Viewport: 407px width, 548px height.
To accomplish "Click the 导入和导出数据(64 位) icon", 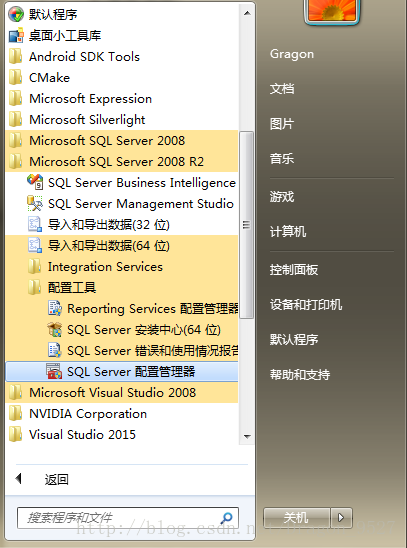I will pos(35,245).
